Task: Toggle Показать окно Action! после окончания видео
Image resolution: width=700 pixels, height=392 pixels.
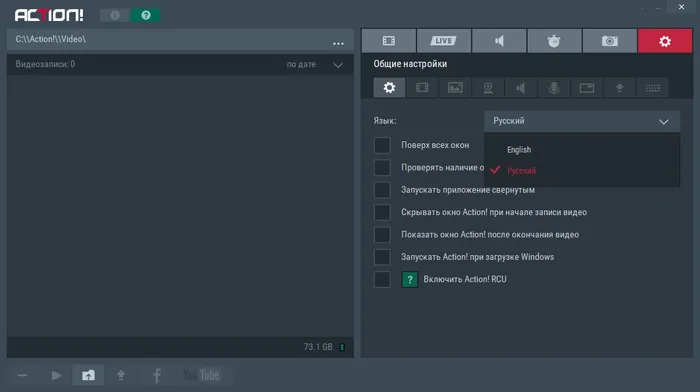Action: click(x=382, y=234)
